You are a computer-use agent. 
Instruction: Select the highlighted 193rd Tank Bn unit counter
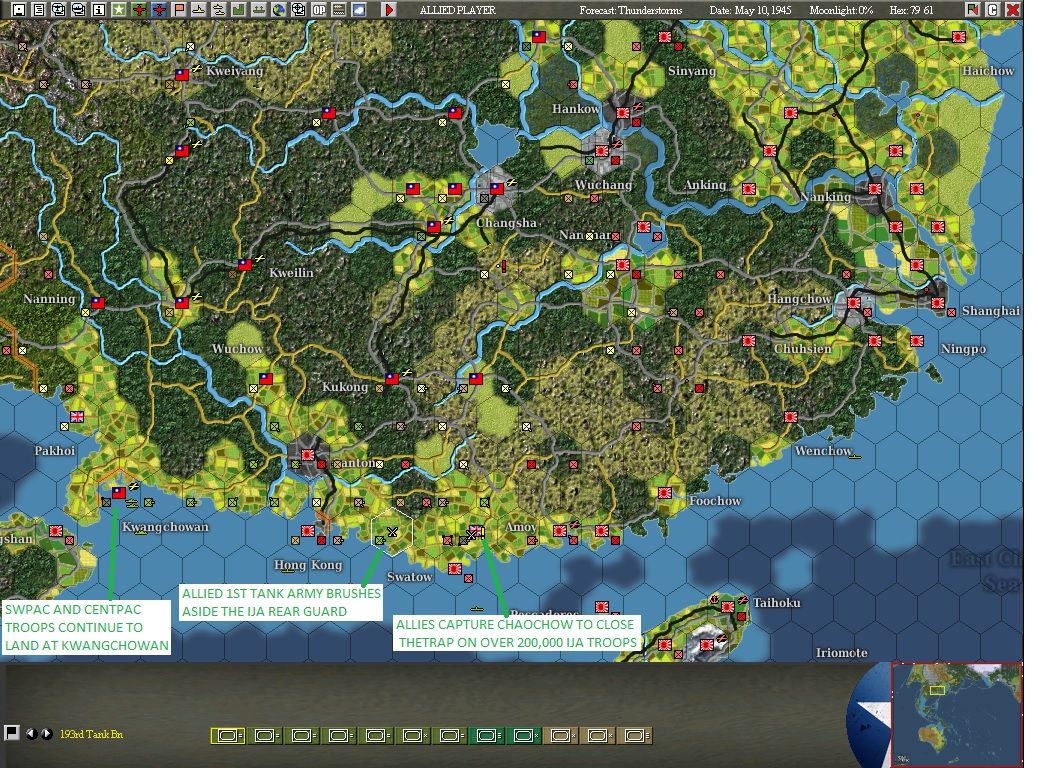tap(228, 736)
